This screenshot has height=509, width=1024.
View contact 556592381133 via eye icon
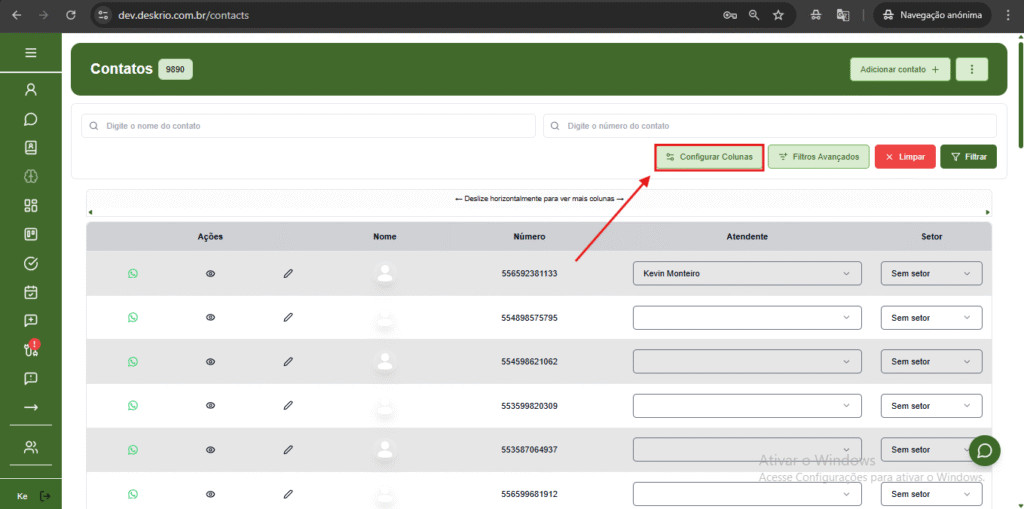[210, 273]
